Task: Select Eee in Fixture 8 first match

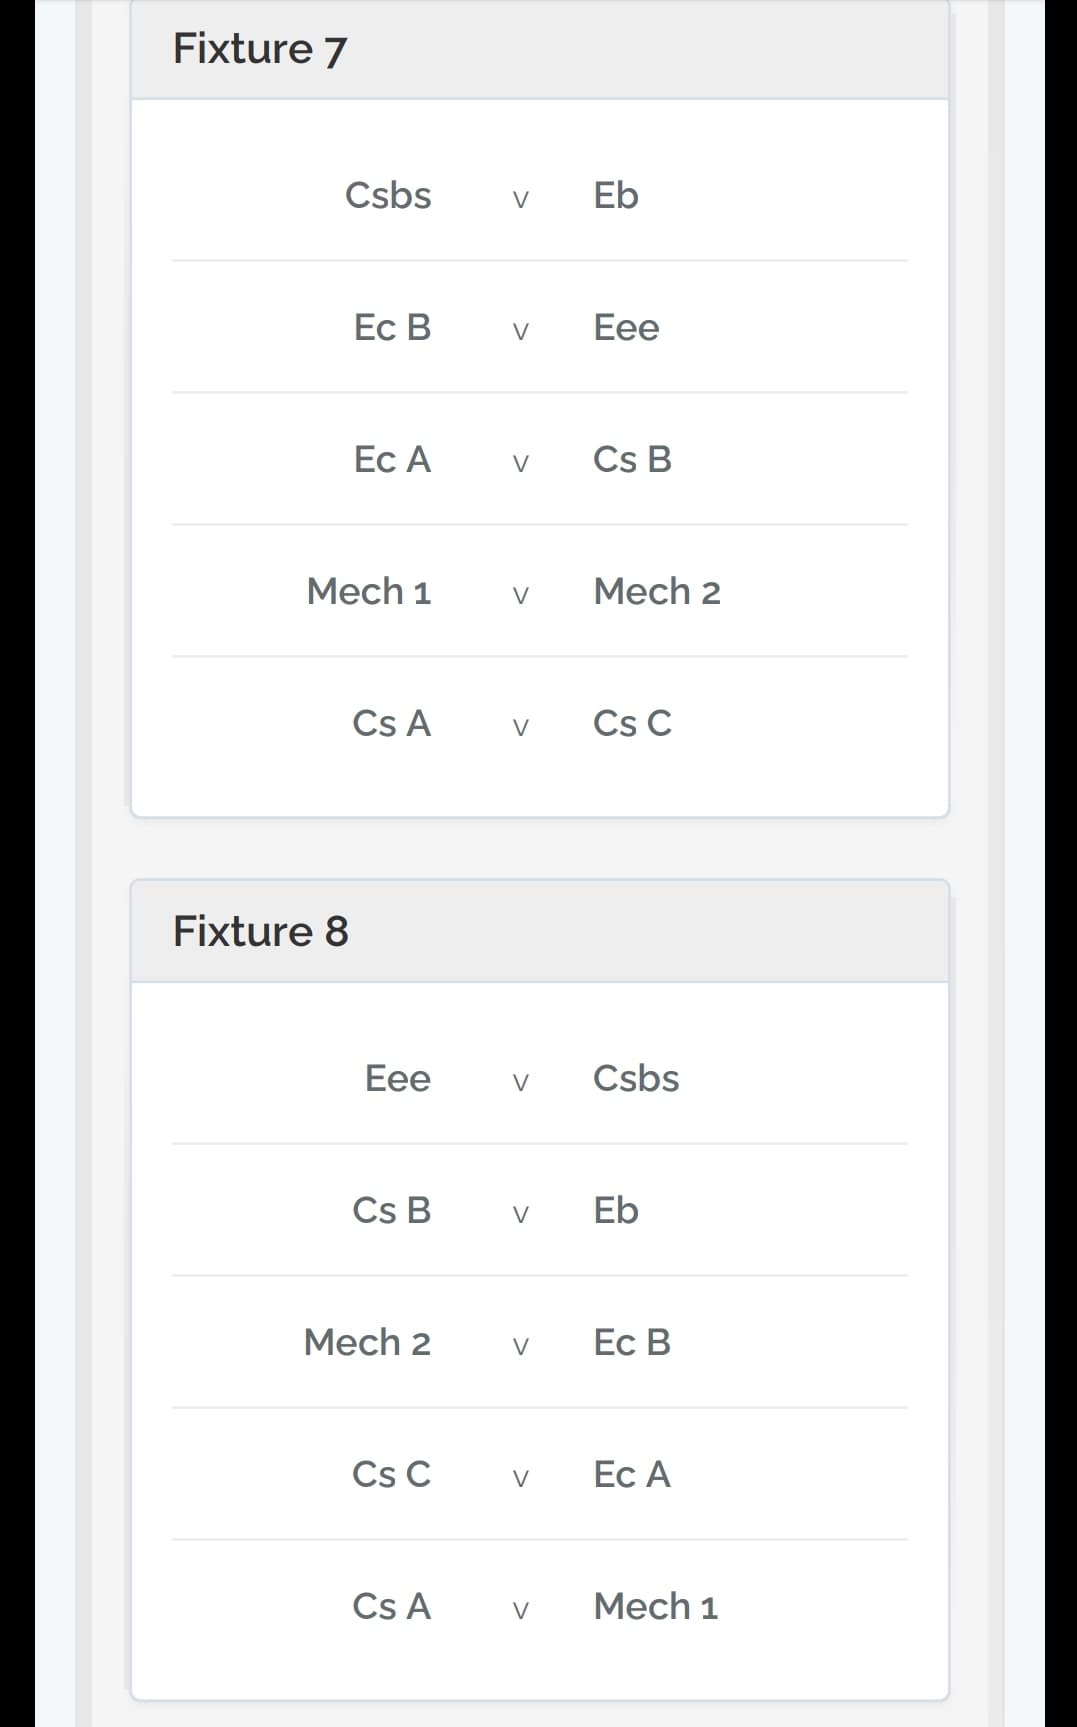Action: [x=398, y=1078]
